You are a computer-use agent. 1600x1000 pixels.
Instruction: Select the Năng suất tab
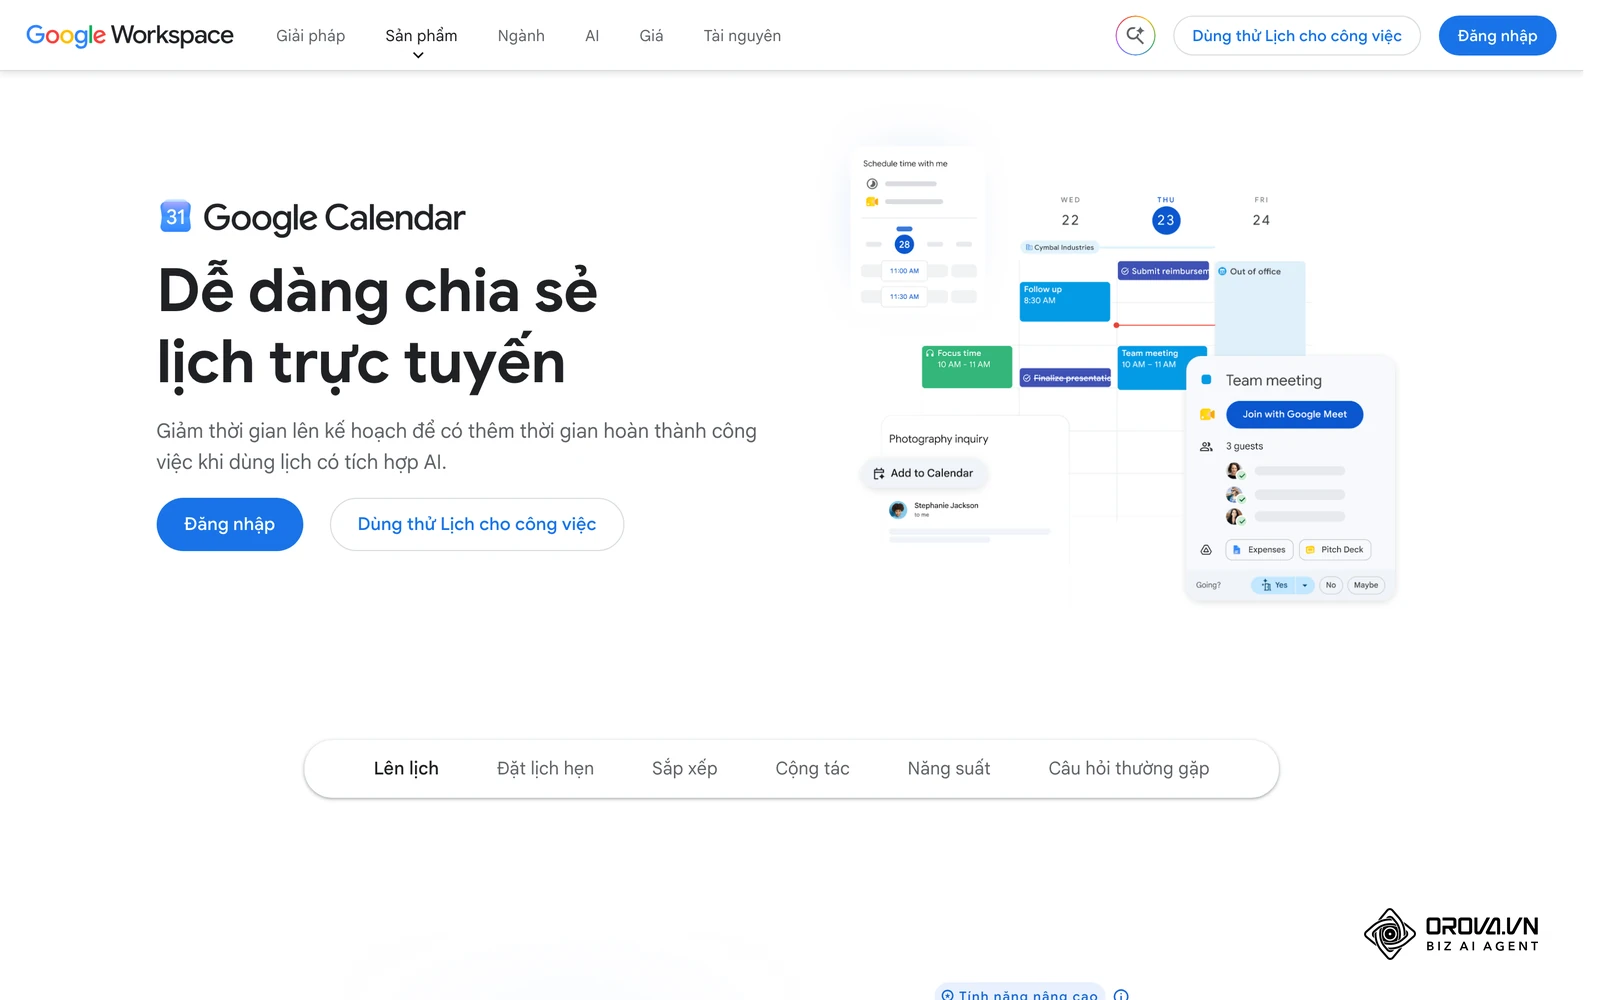tap(949, 769)
